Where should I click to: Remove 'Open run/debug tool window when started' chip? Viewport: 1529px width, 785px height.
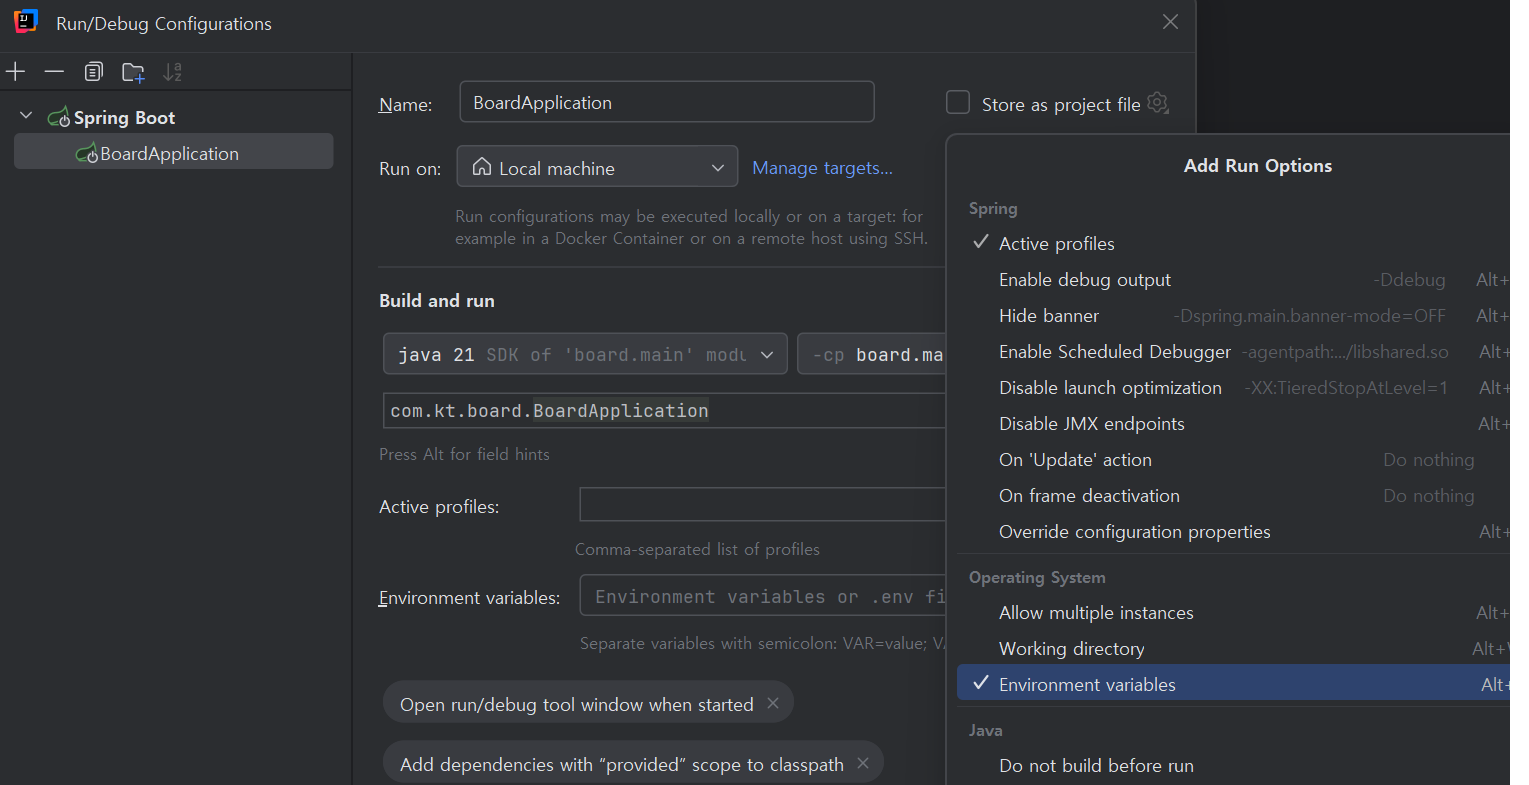(x=773, y=703)
